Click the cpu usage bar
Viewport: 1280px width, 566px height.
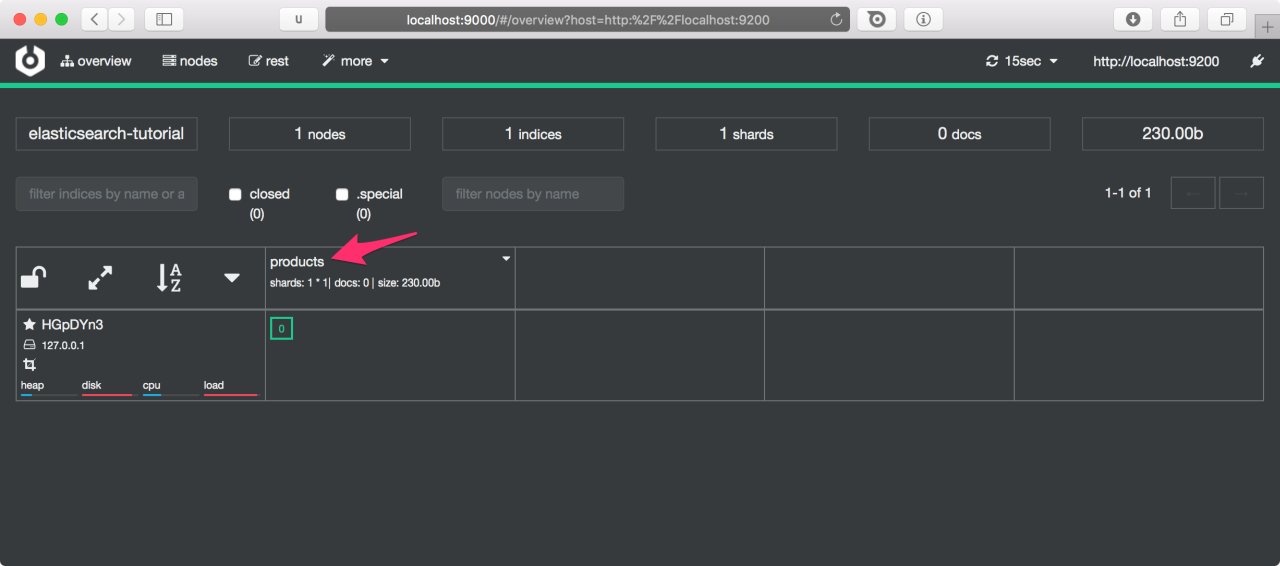pyautogui.click(x=170, y=395)
